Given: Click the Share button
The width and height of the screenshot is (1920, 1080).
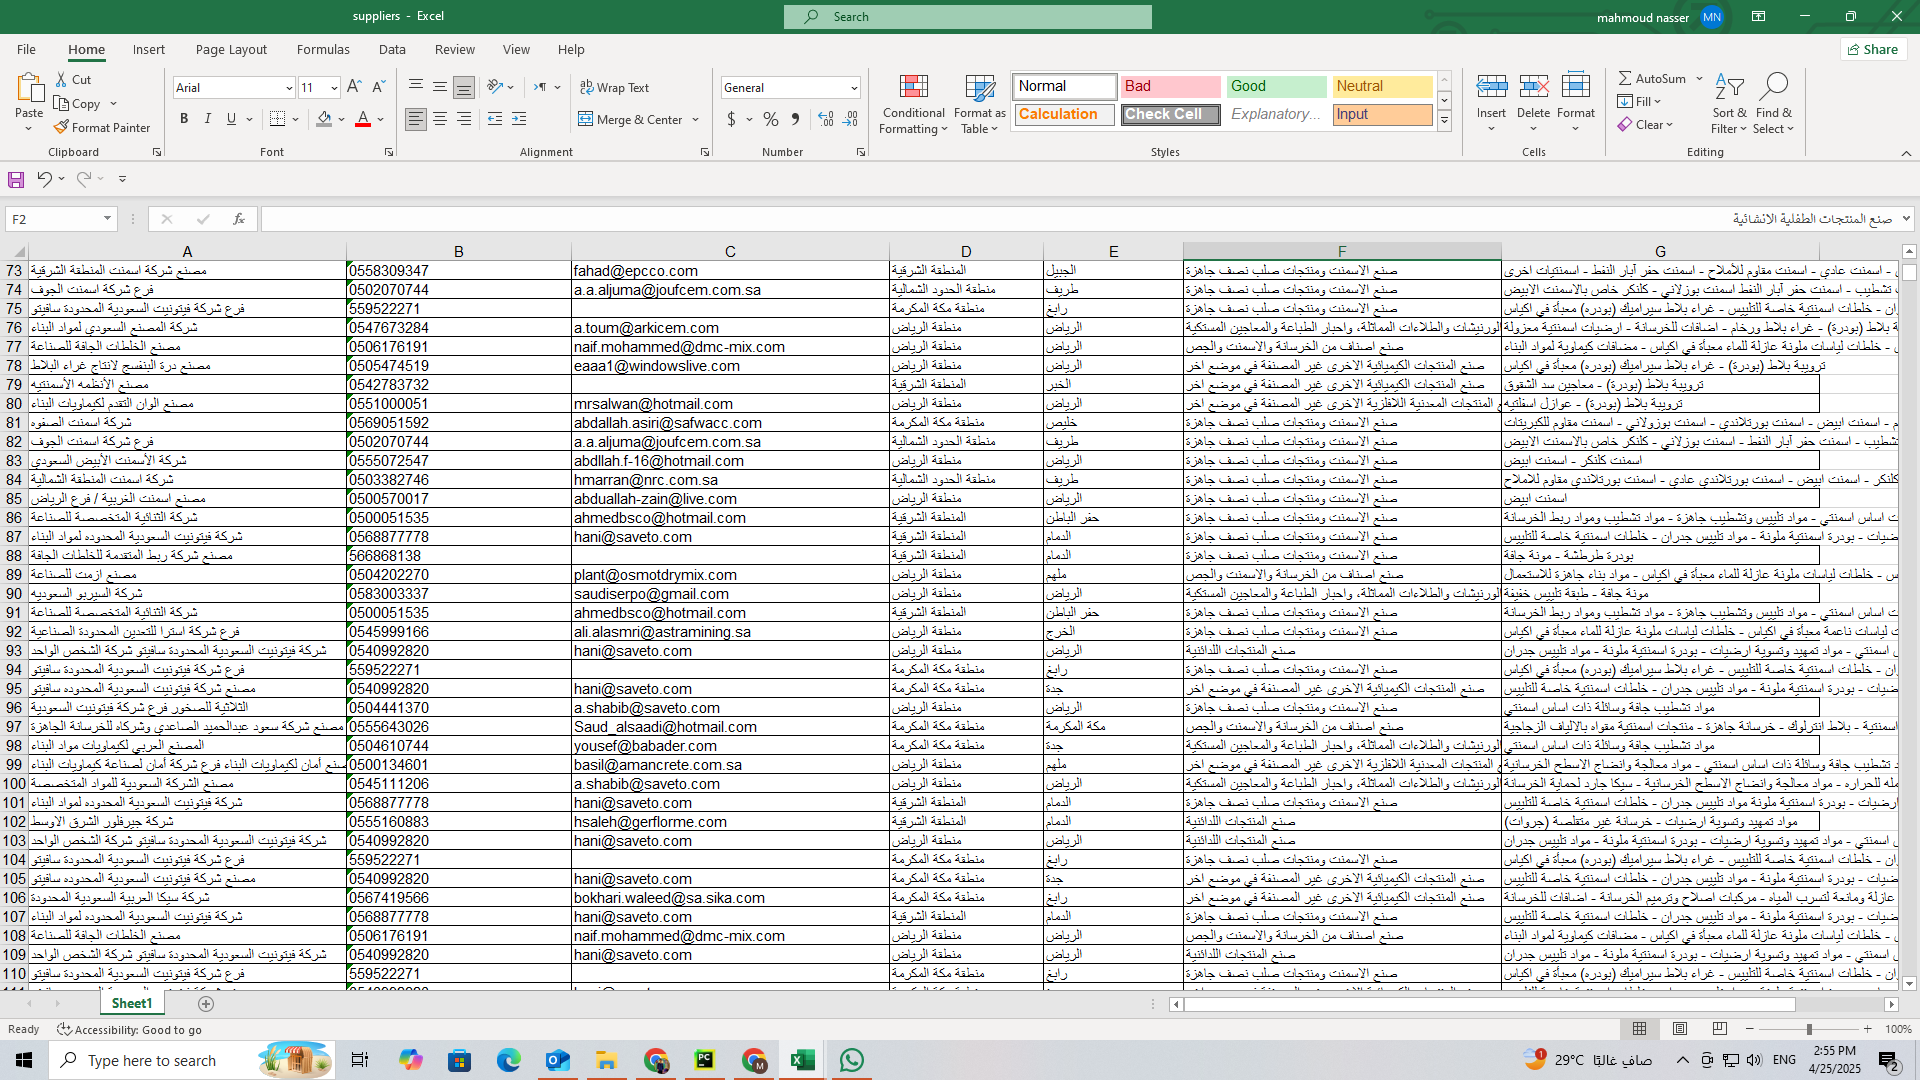Looking at the screenshot, I should point(1873,49).
